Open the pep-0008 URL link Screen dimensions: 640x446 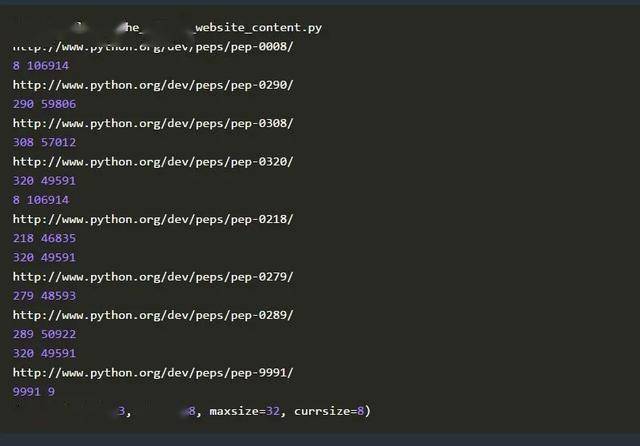[152, 46]
